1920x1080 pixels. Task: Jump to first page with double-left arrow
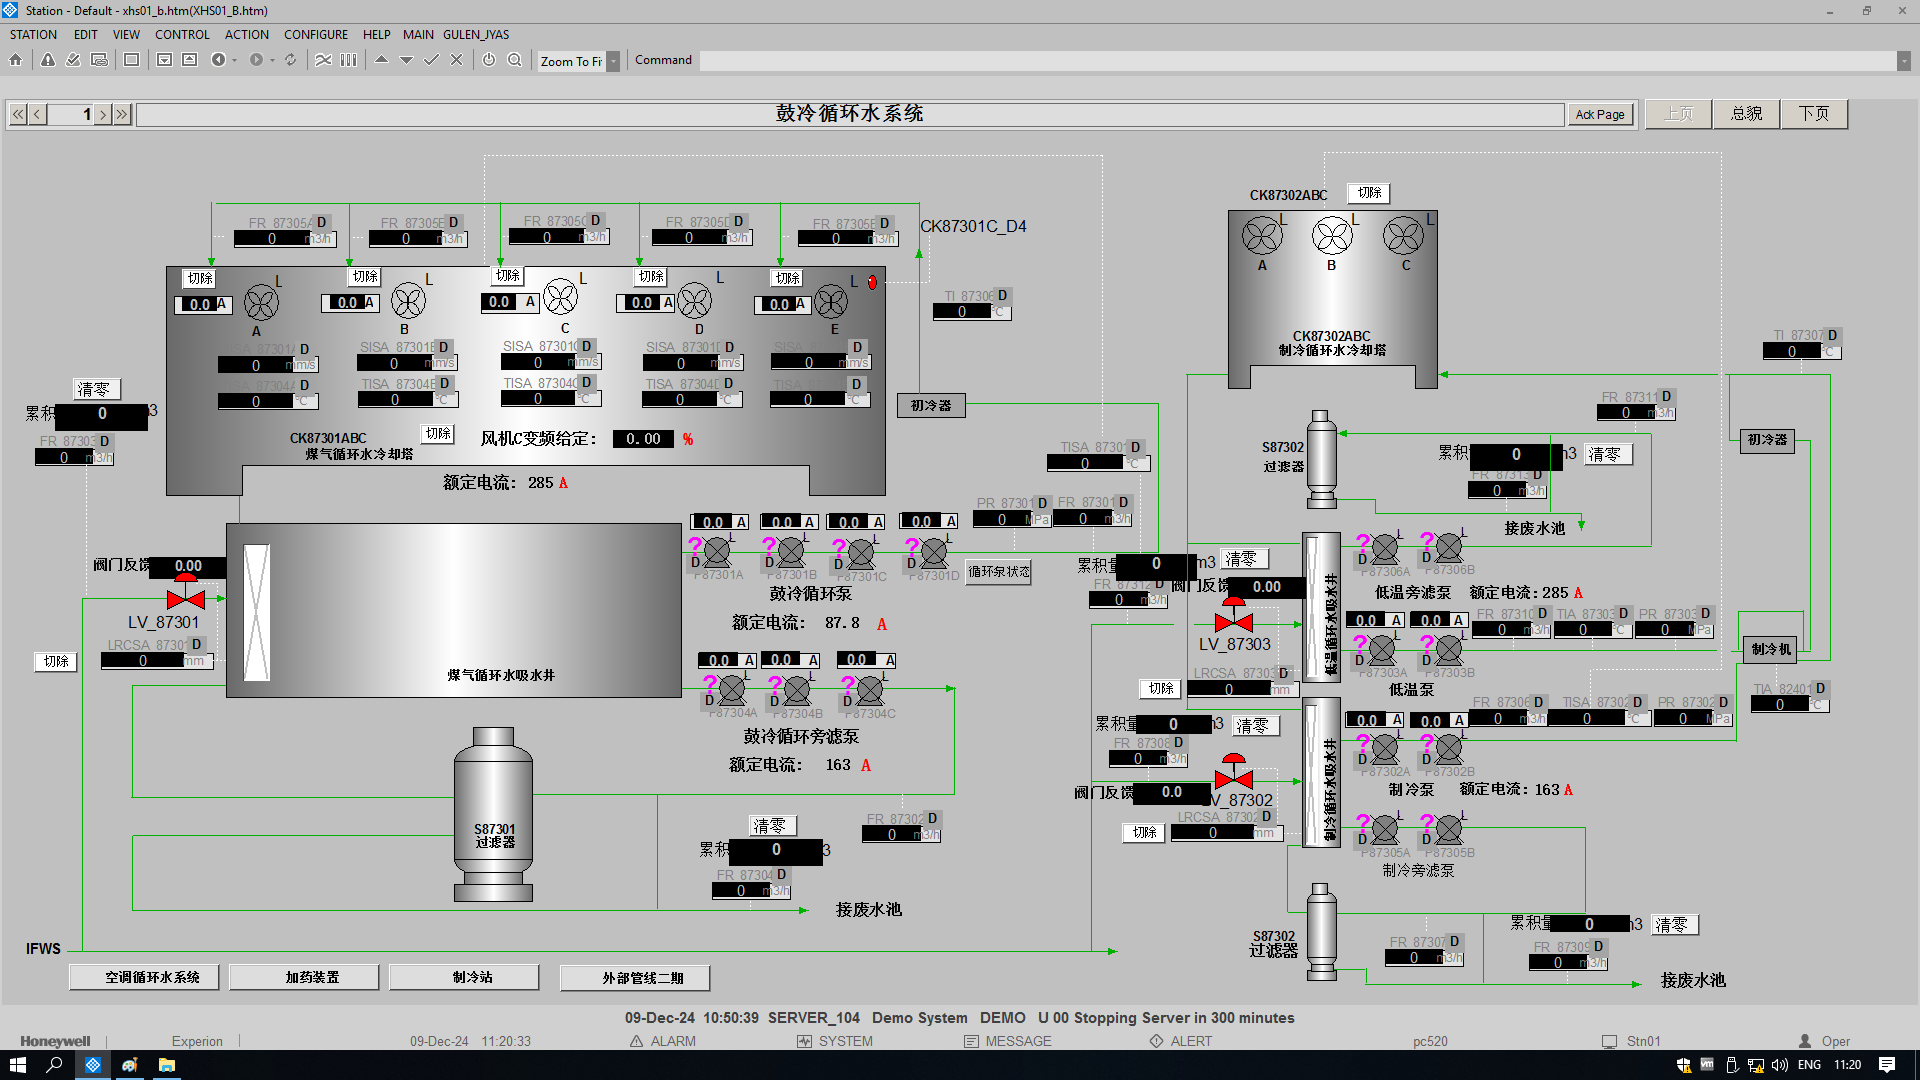click(x=18, y=114)
